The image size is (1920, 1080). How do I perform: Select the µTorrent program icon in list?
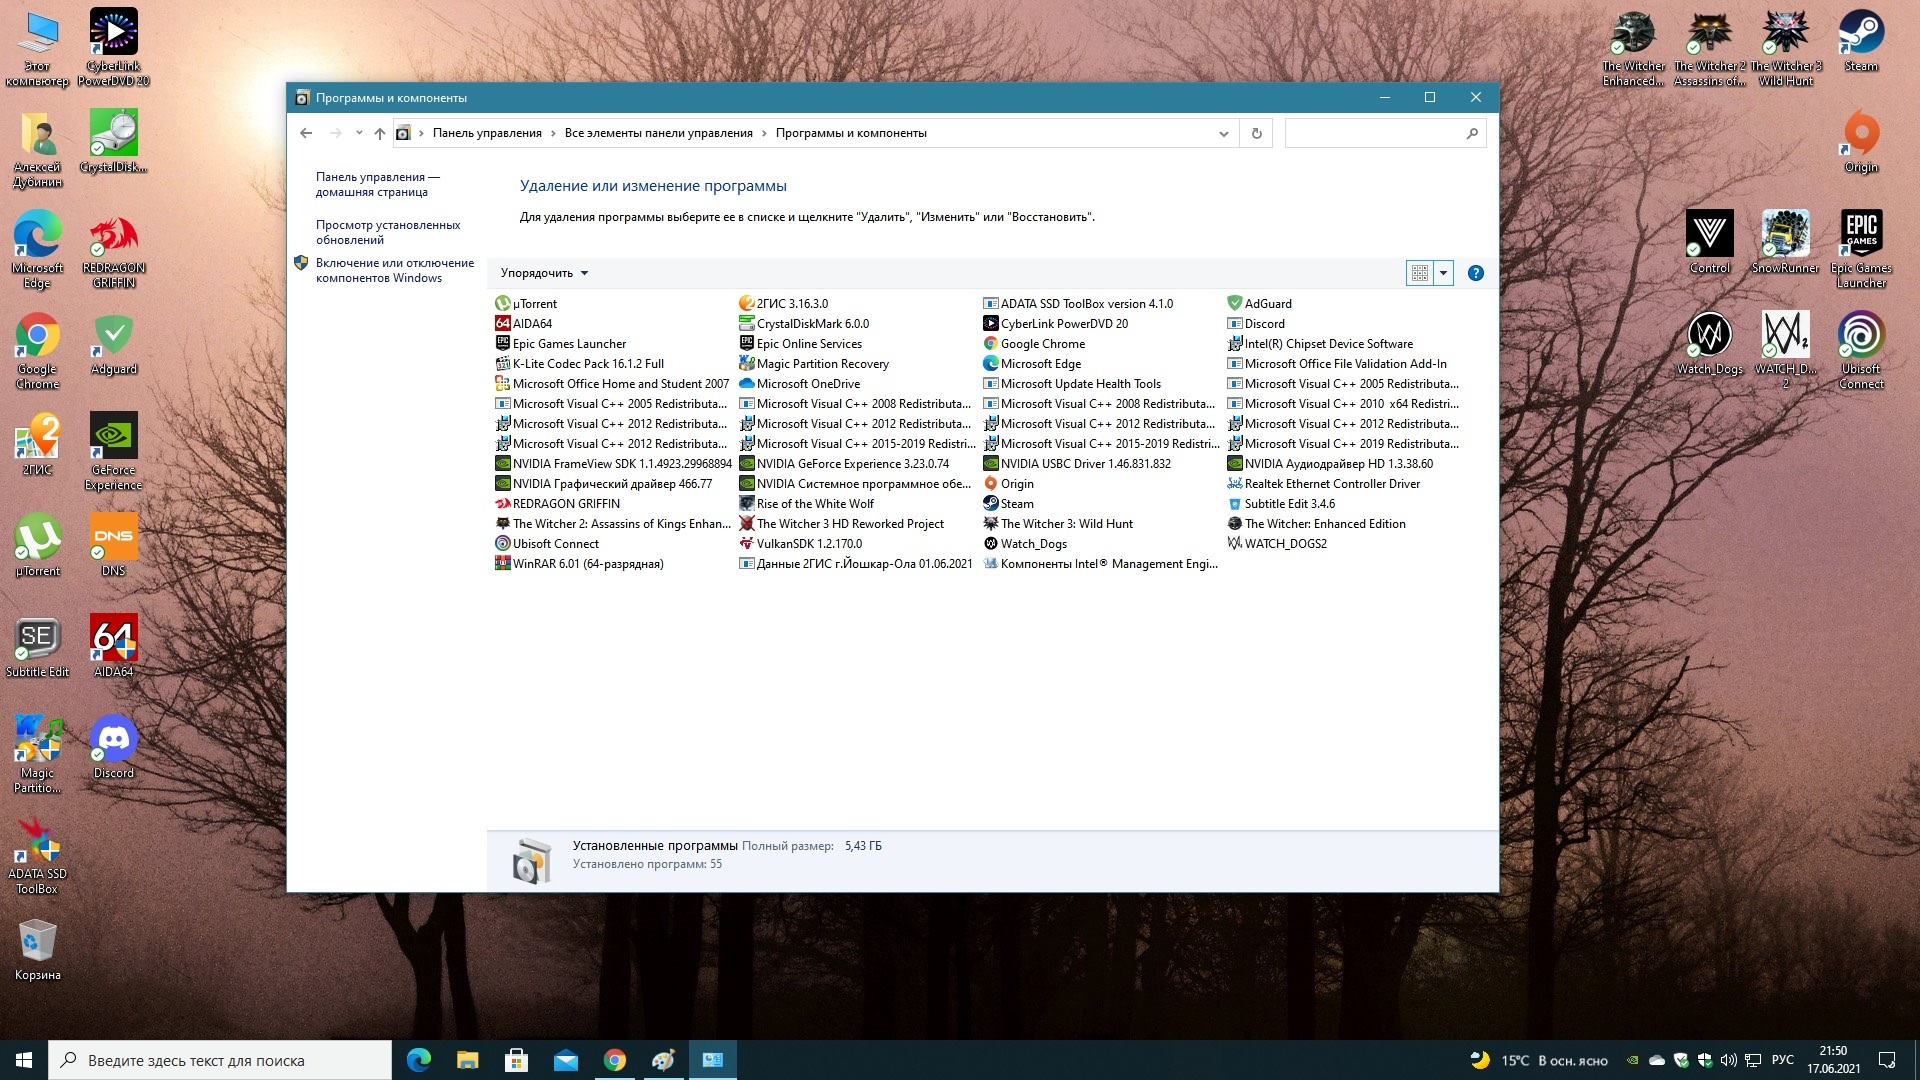coord(502,303)
